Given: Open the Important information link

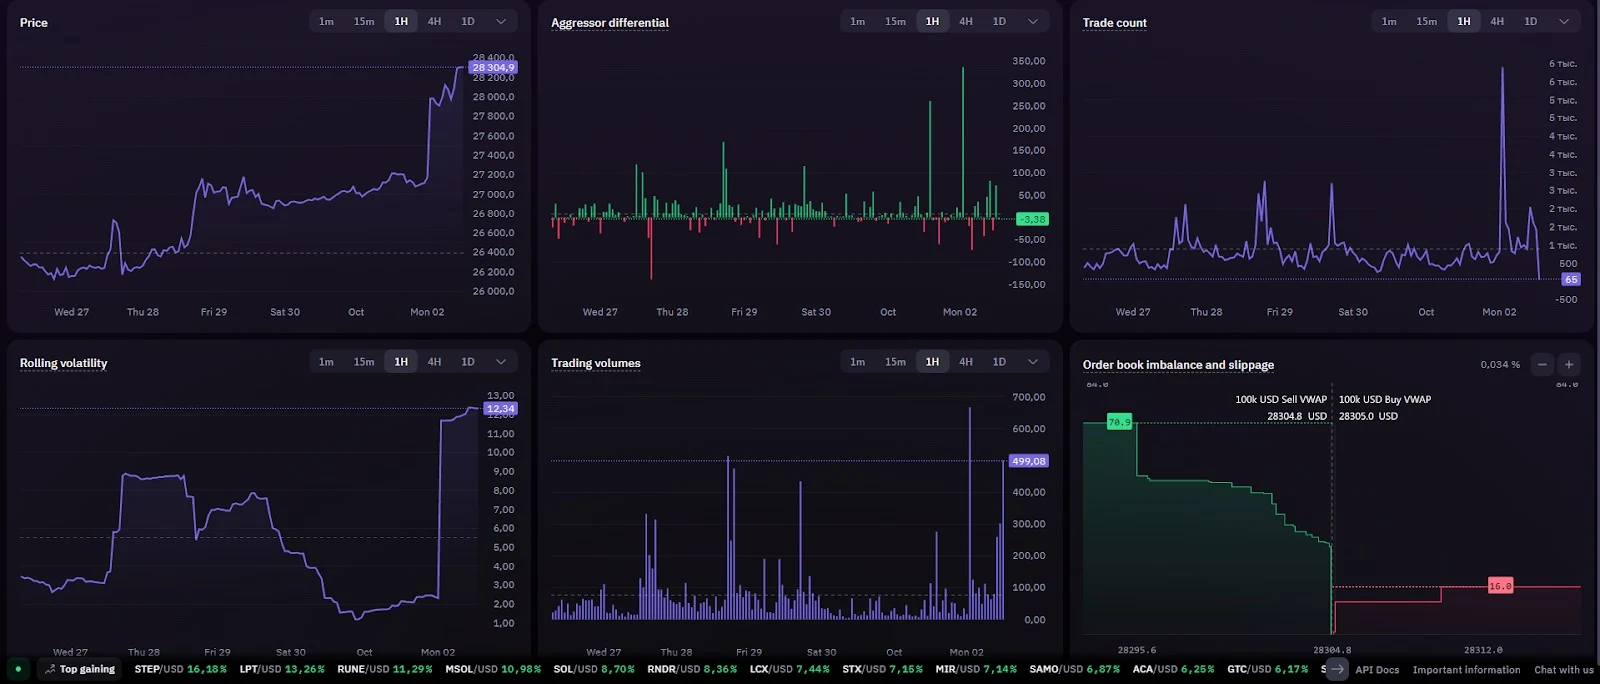Looking at the screenshot, I should tap(1466, 670).
